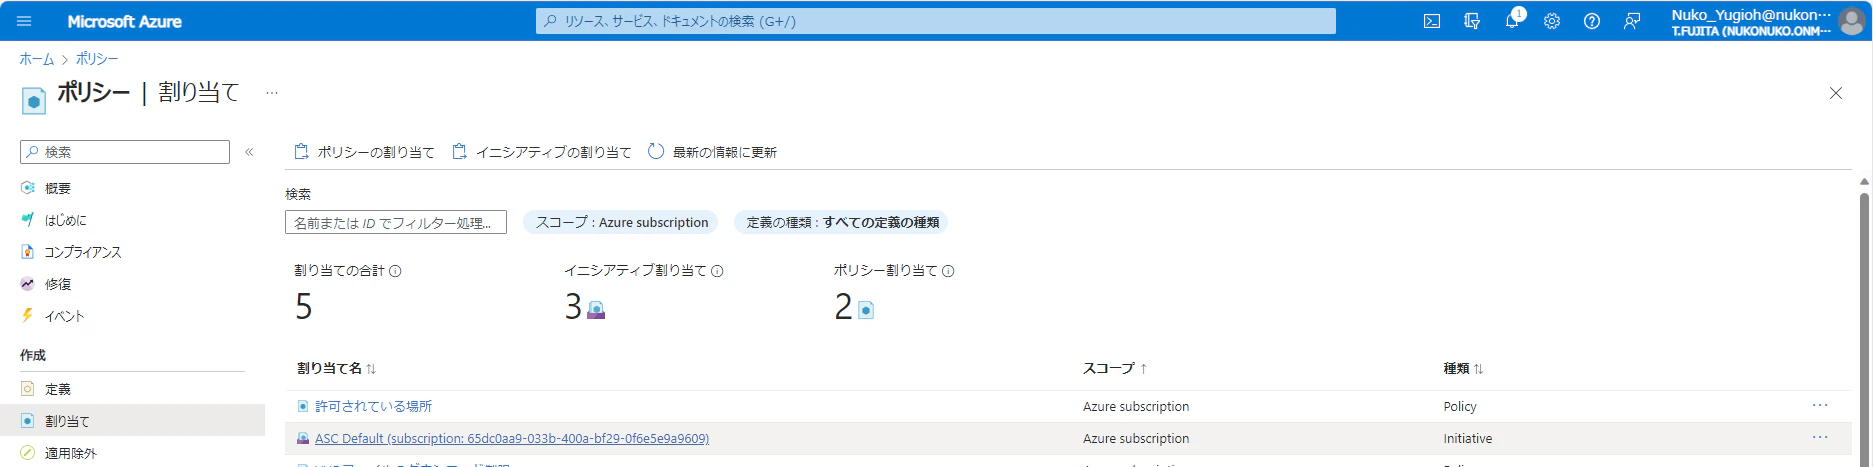Open はじめに in the sidebar
This screenshot has height=467, width=1873.
(x=65, y=220)
